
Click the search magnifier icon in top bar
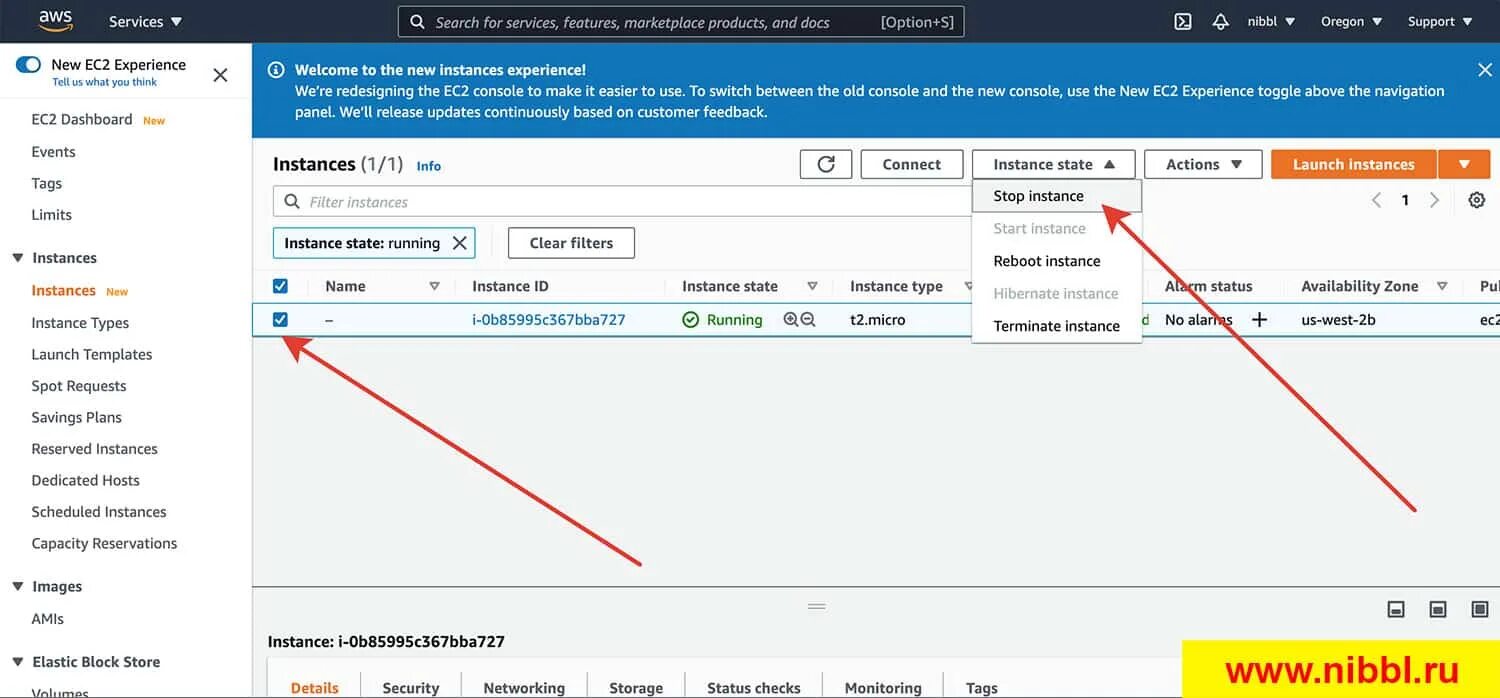pos(418,22)
